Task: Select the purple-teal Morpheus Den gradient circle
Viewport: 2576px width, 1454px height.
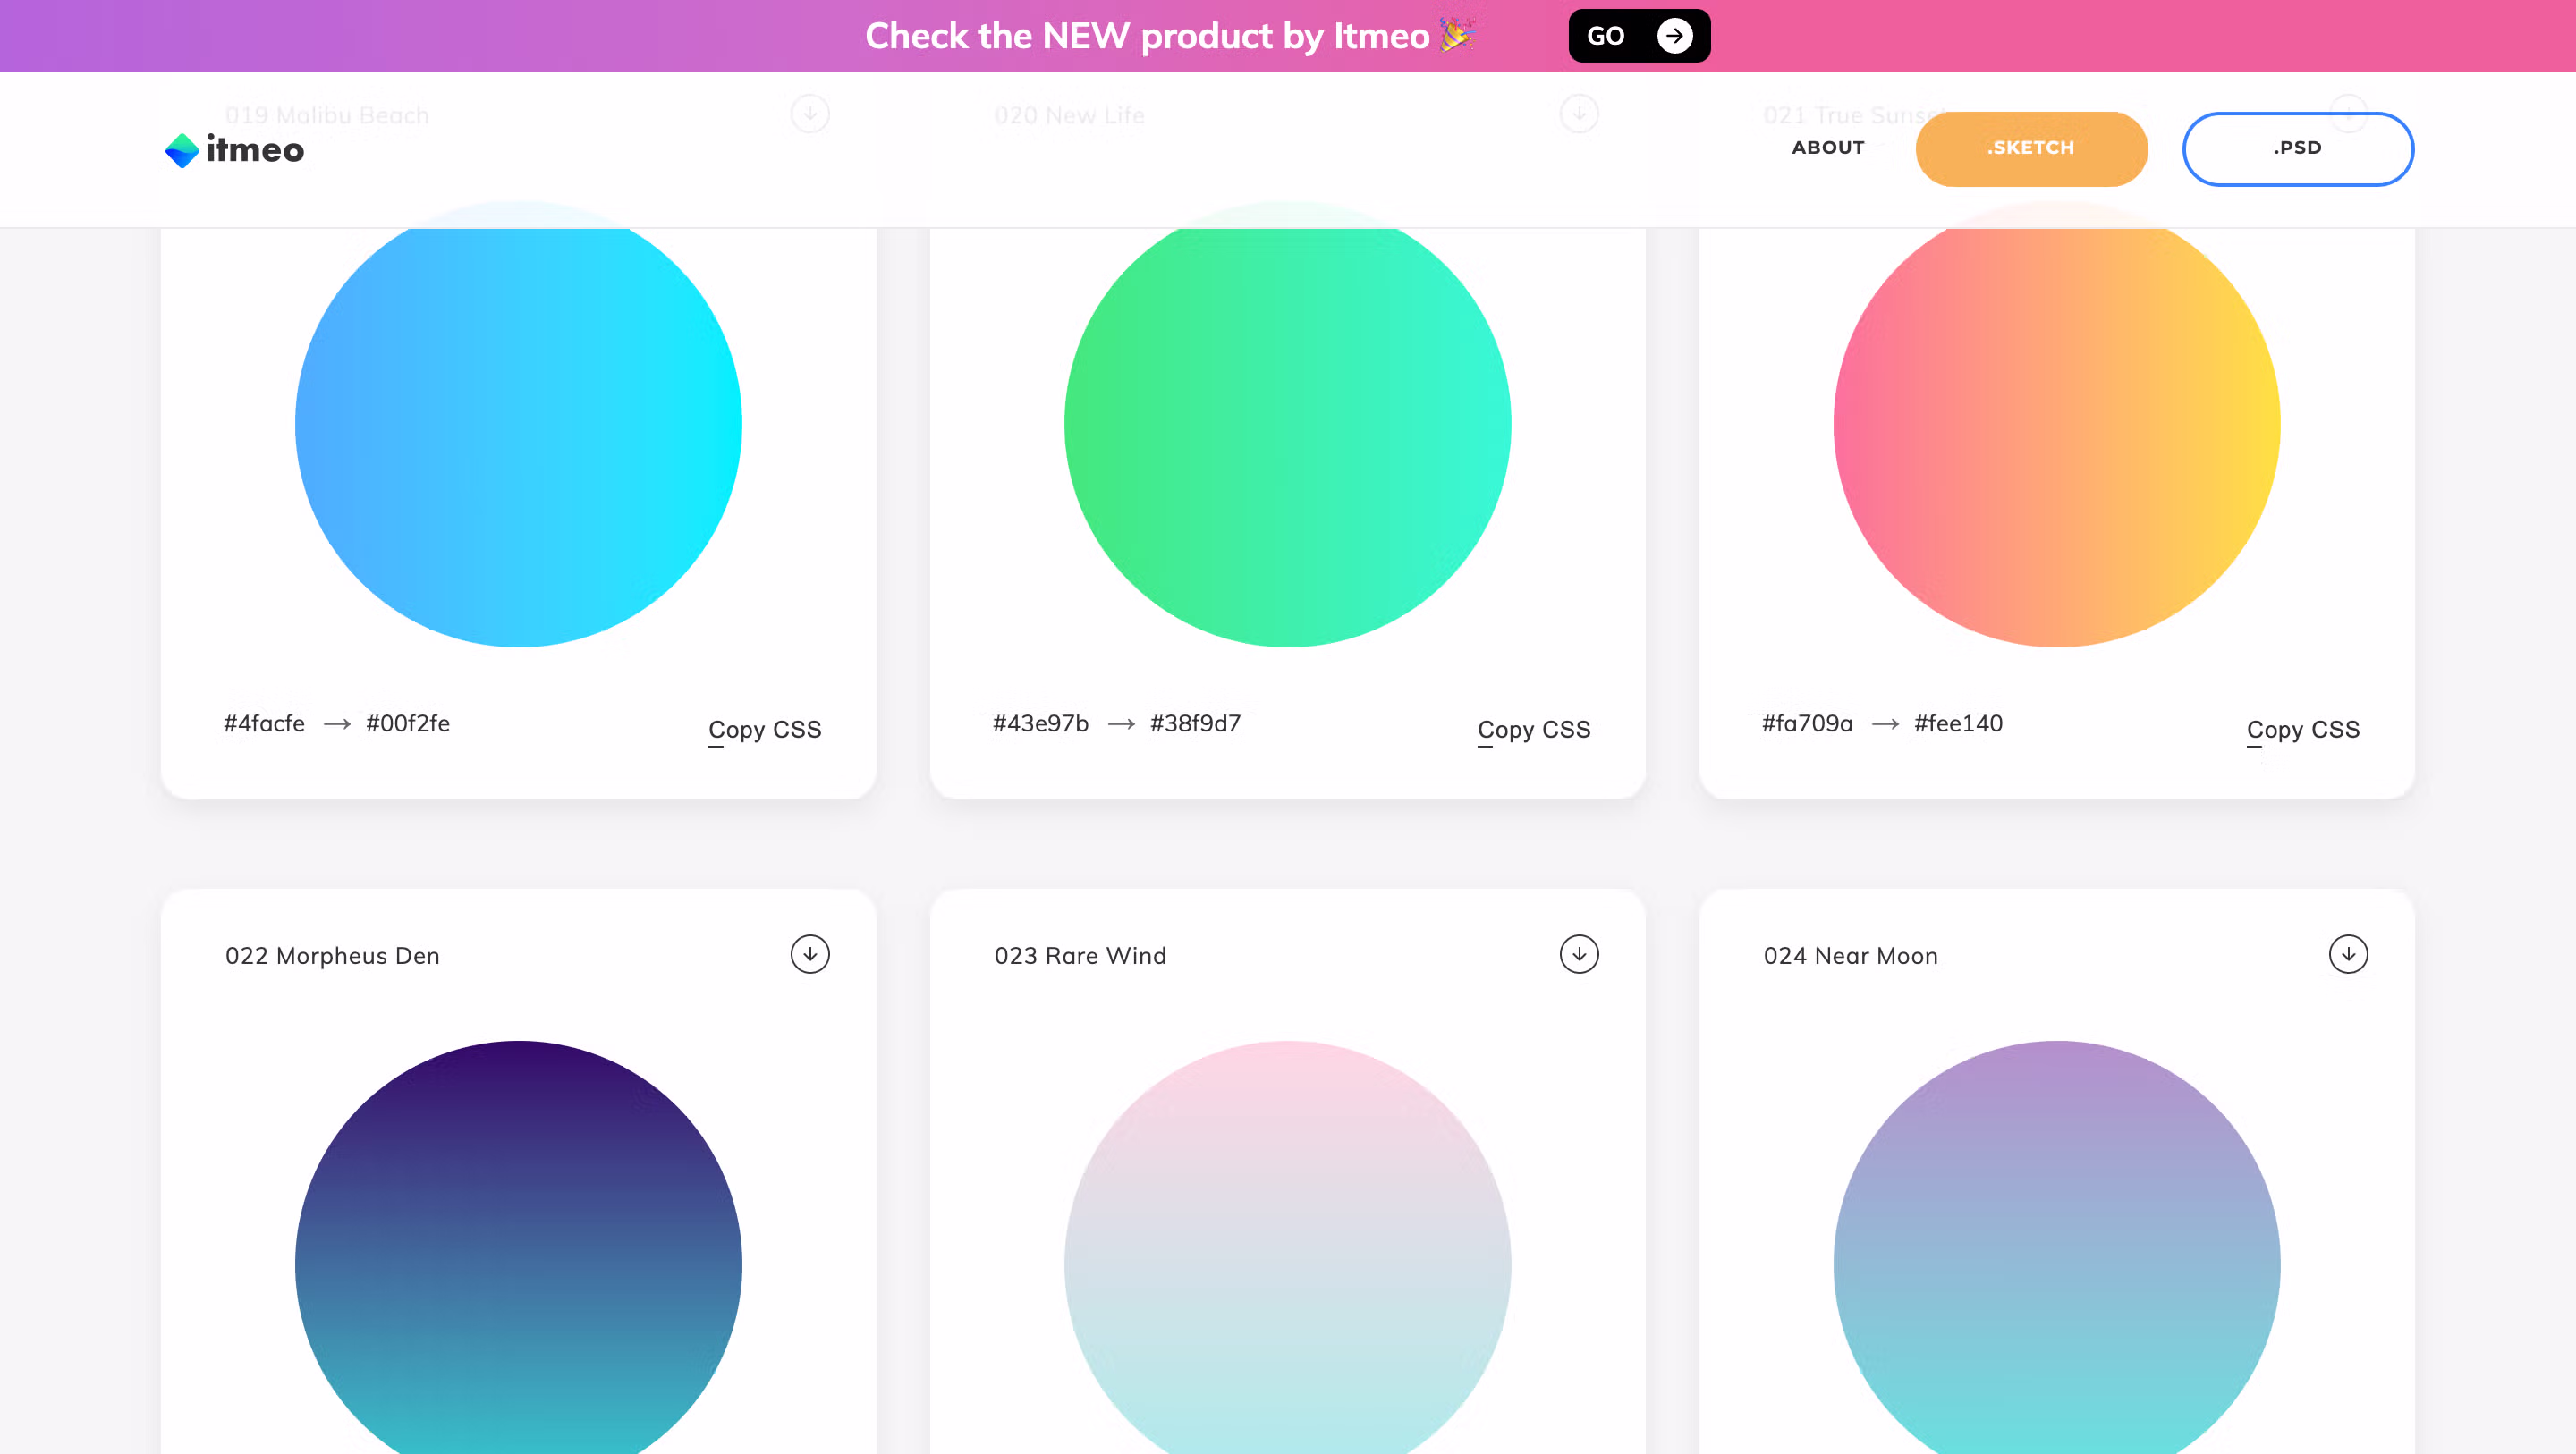Action: click(x=518, y=1247)
